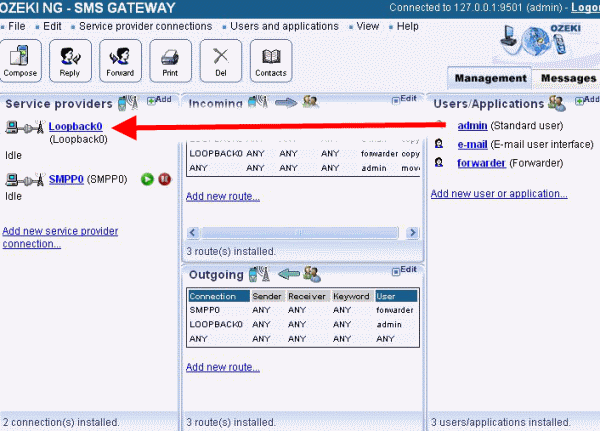Start the SMPP0 connection with green button
This screenshot has height=431, width=600.
click(147, 179)
